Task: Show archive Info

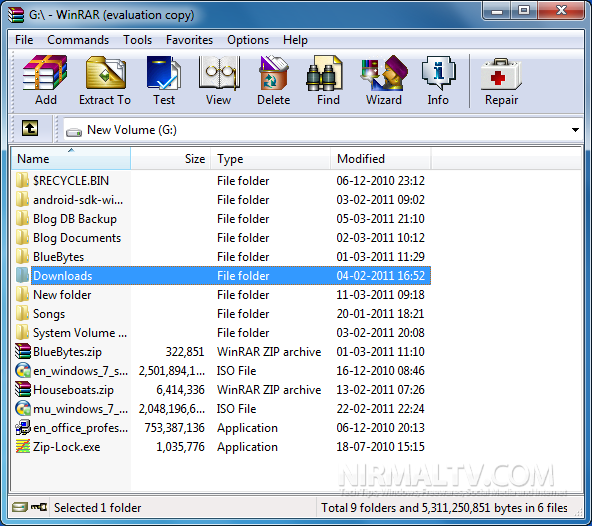Action: pos(438,73)
